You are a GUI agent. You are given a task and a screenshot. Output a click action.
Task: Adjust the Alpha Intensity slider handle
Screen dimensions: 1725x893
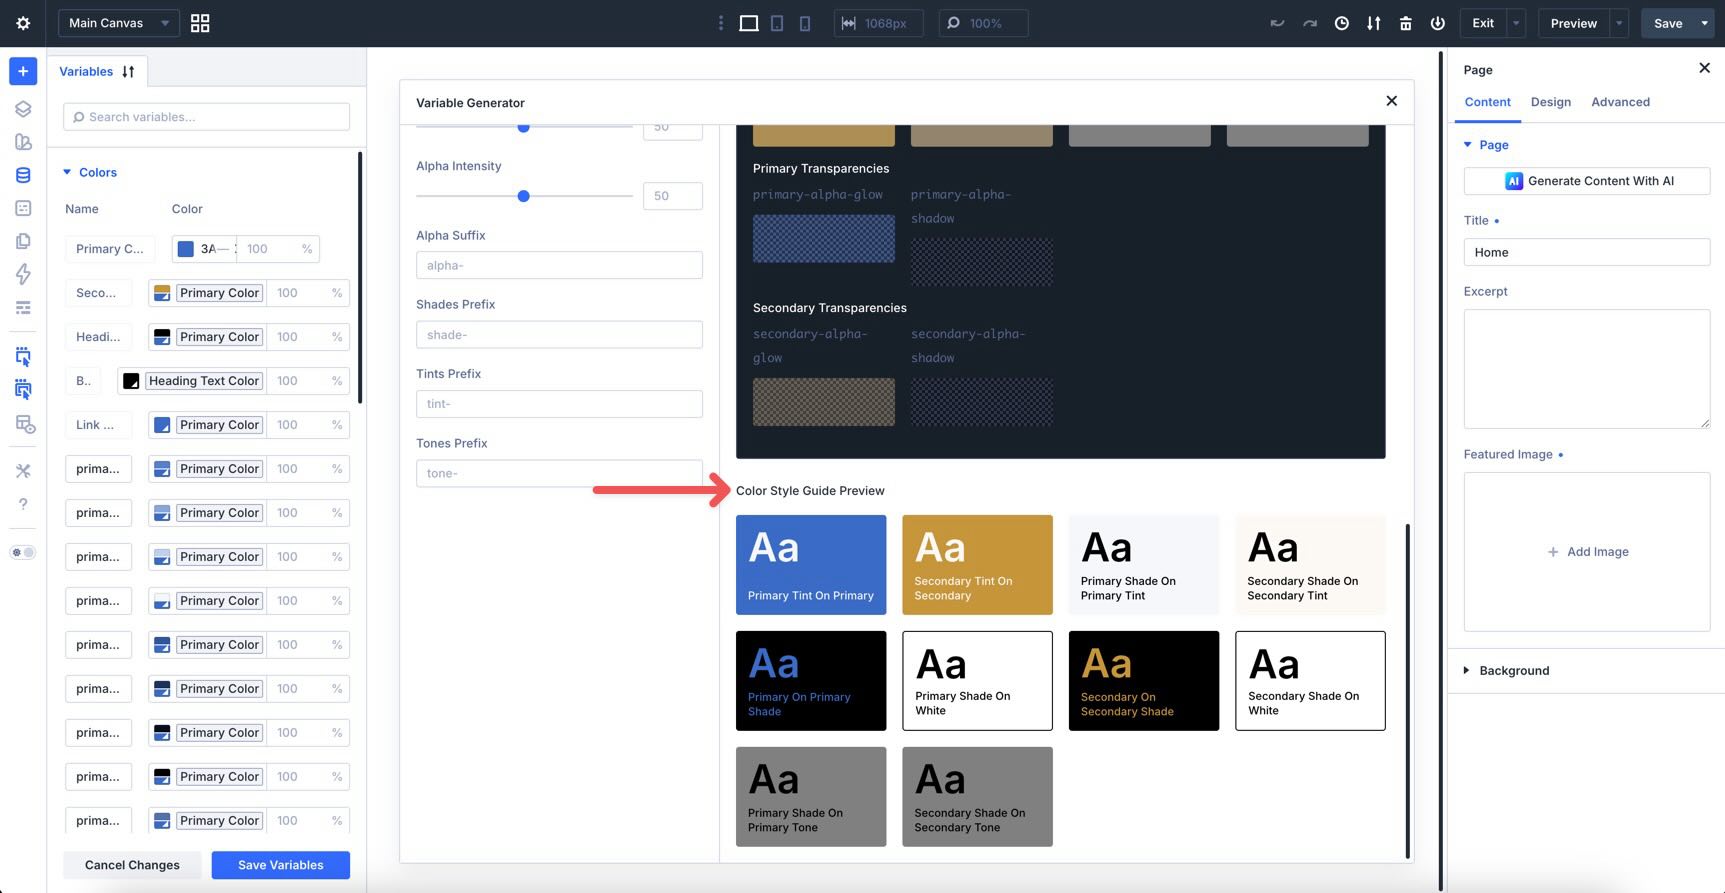523,196
